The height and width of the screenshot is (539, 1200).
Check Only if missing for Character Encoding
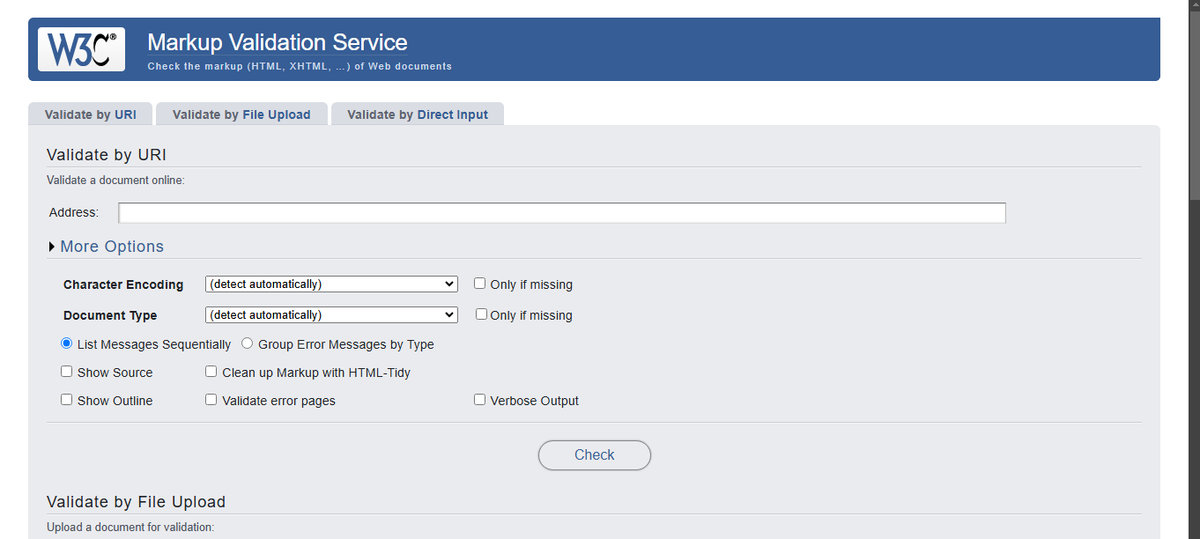click(x=480, y=284)
